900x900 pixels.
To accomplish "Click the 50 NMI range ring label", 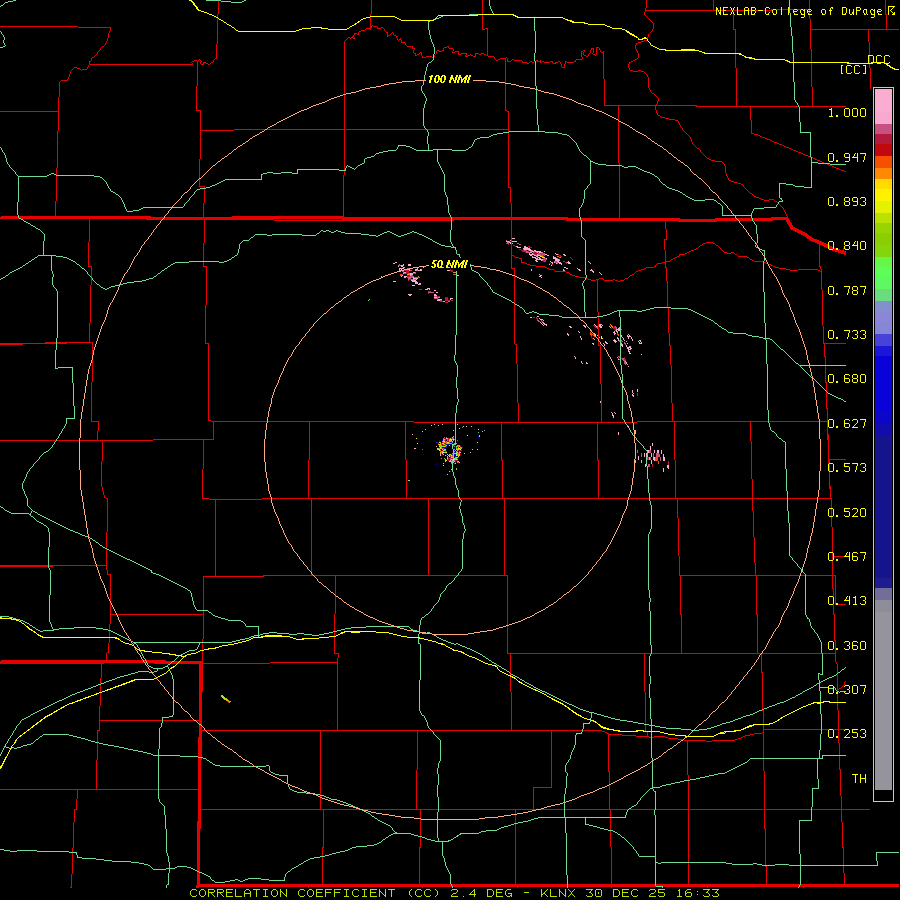I will coord(449,265).
